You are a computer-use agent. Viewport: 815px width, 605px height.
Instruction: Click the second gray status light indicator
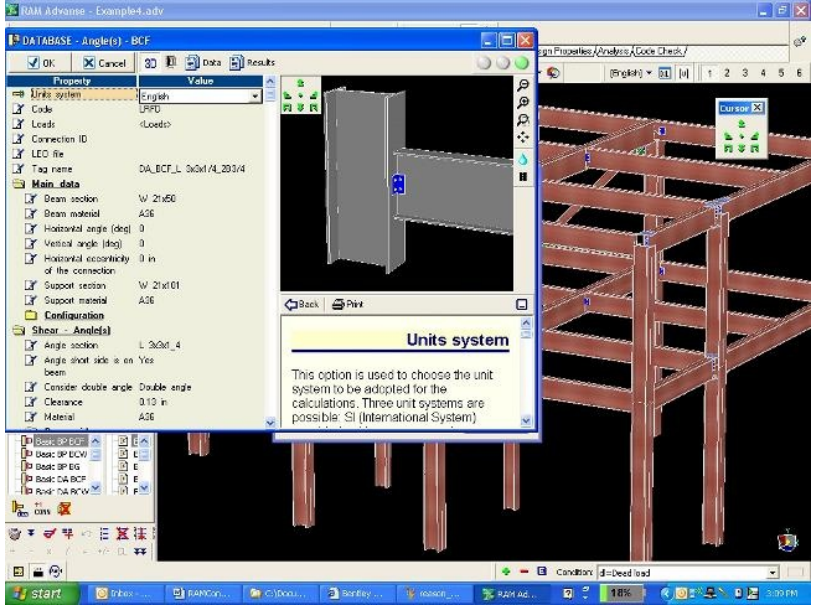tap(503, 63)
